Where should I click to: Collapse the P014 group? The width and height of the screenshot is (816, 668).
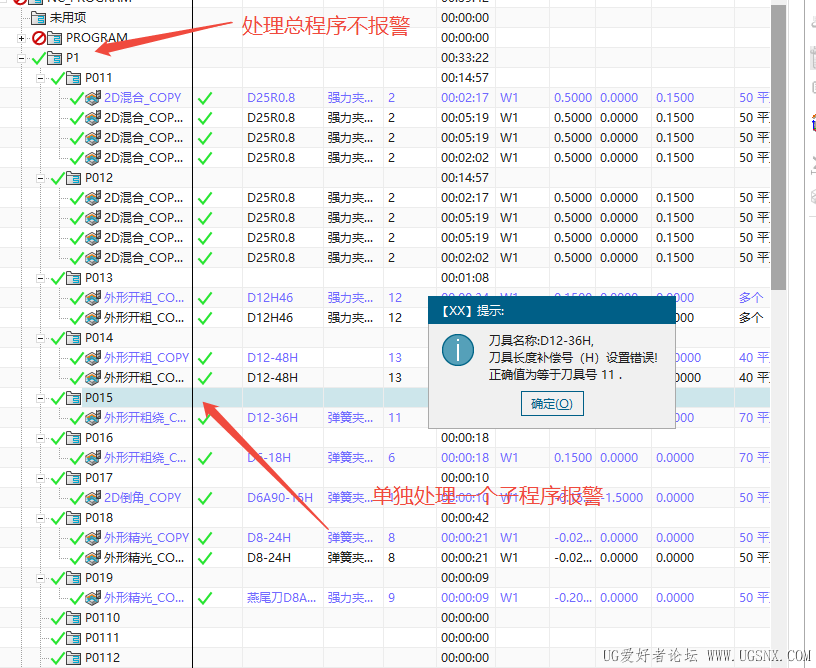(x=40, y=338)
